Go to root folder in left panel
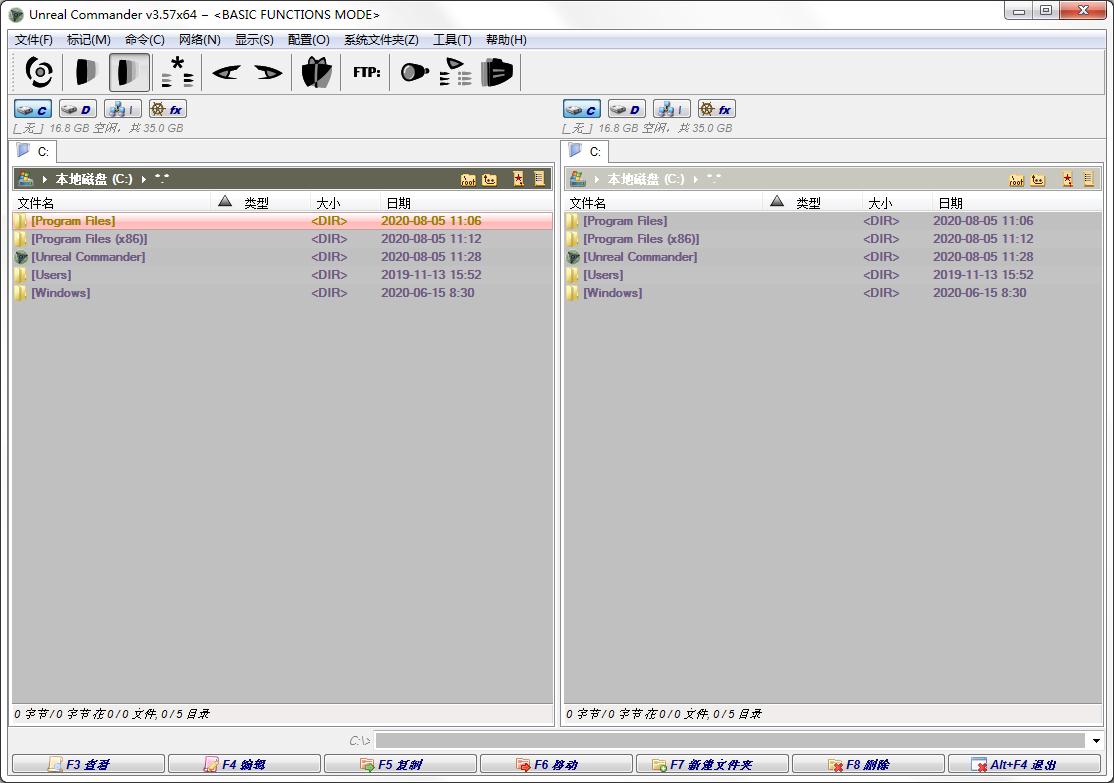1114x783 pixels. pos(468,180)
